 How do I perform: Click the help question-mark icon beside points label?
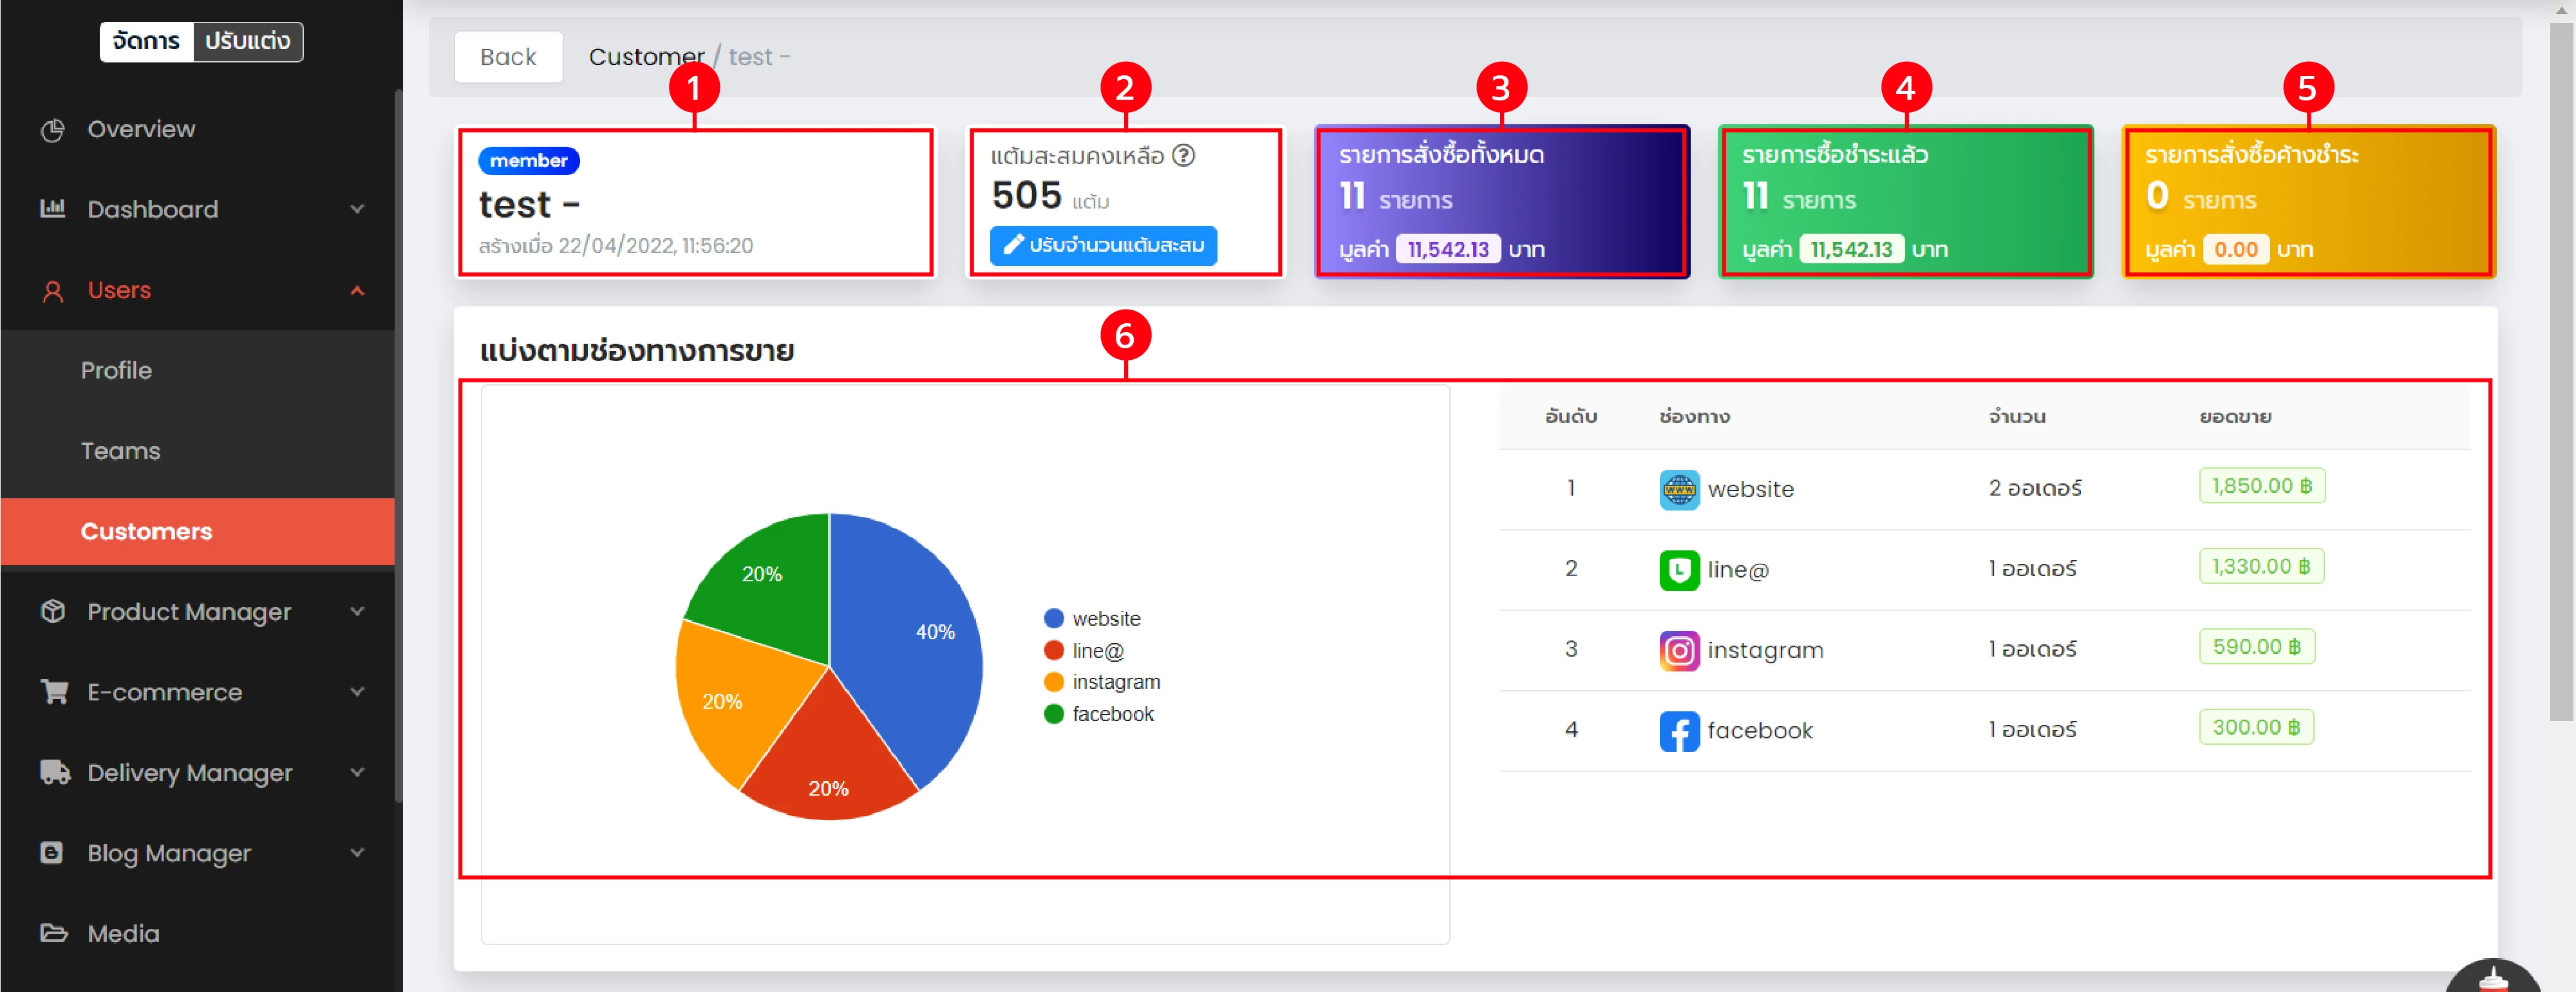pyautogui.click(x=1184, y=155)
